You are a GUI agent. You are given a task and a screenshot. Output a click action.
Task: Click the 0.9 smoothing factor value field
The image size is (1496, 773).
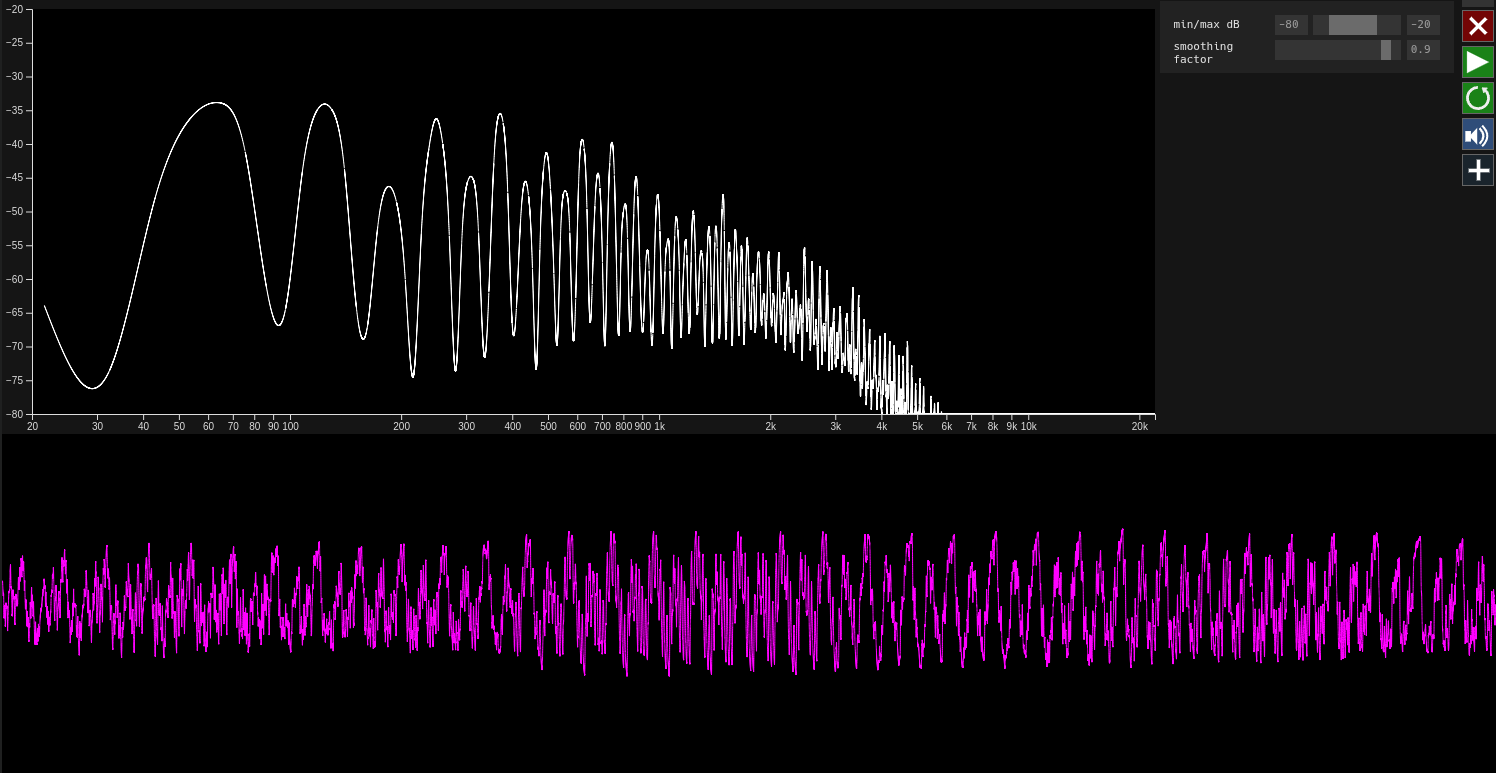click(1423, 50)
